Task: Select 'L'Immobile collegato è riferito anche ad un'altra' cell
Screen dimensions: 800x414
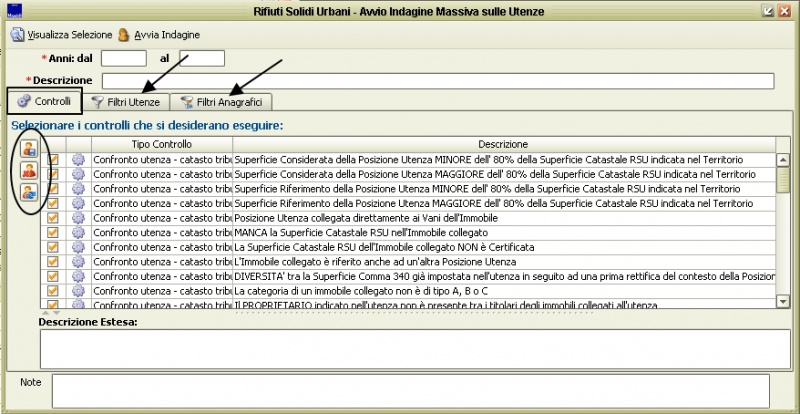Action: click(x=504, y=261)
